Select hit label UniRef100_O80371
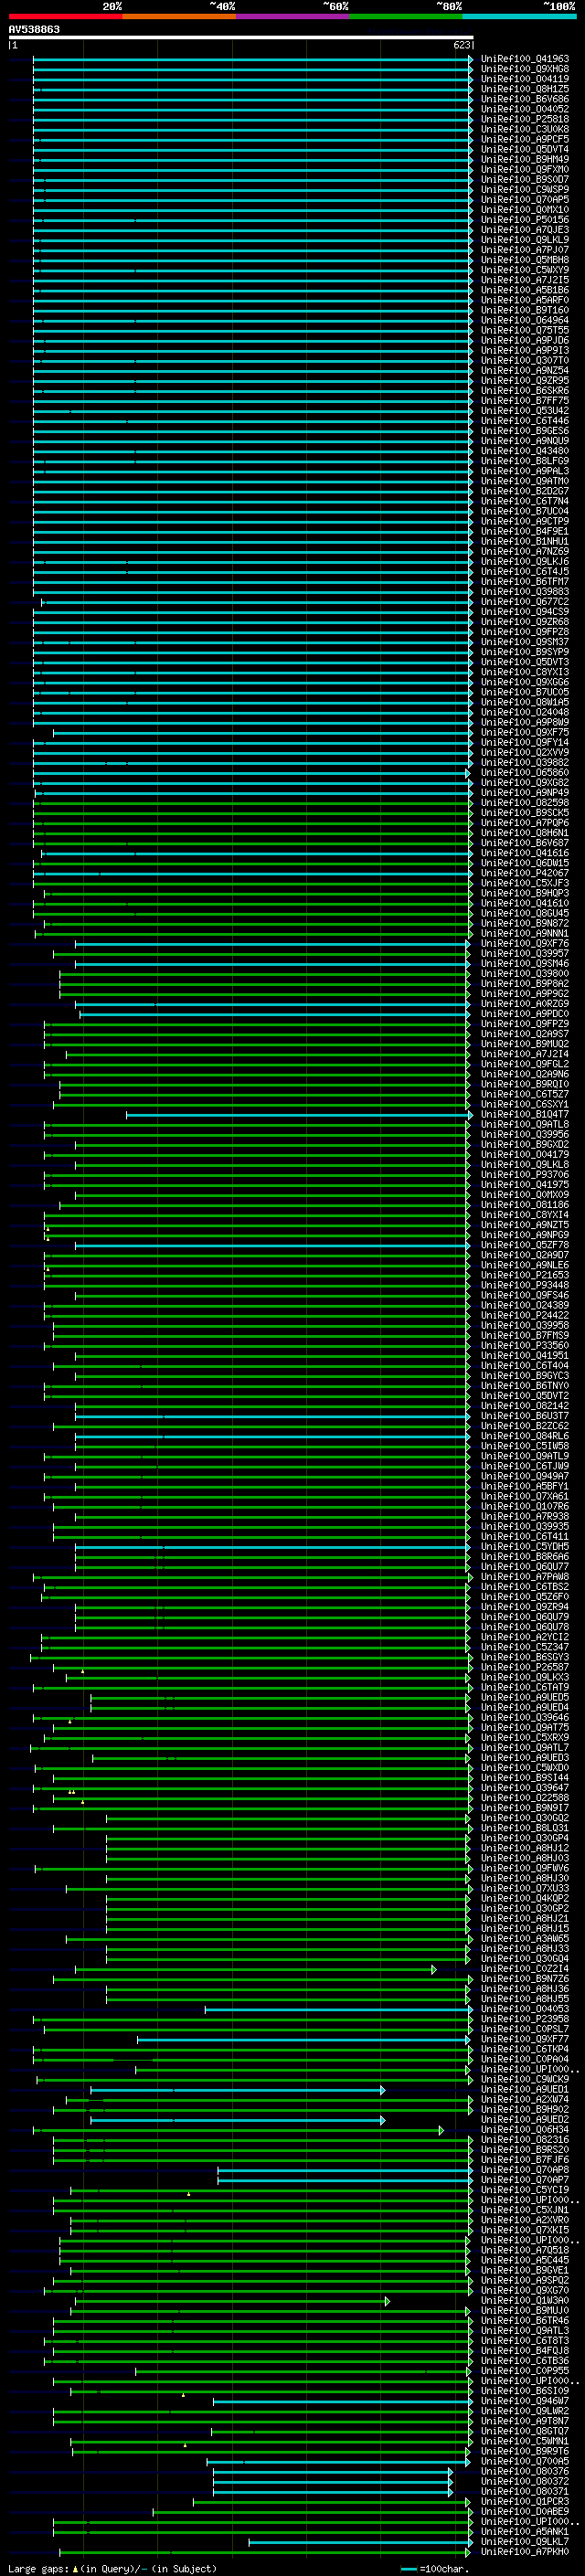The width and height of the screenshot is (585, 2576). (525, 2491)
